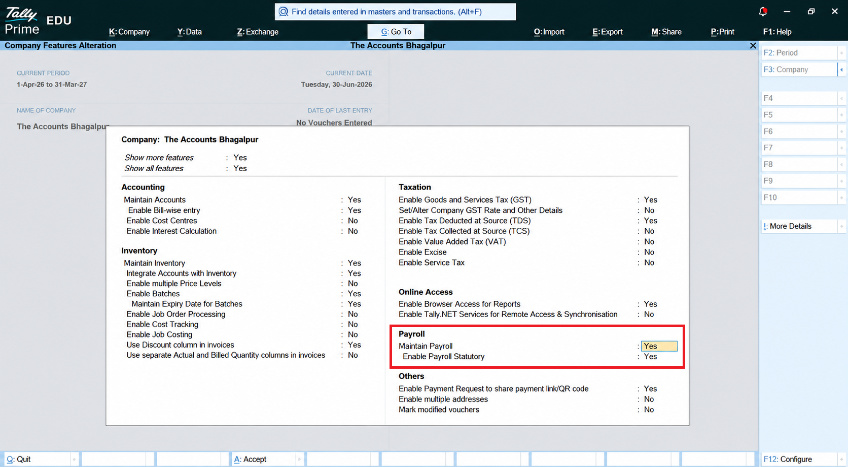Open I: More Details
This screenshot has height=467, width=848.
[x=799, y=226]
